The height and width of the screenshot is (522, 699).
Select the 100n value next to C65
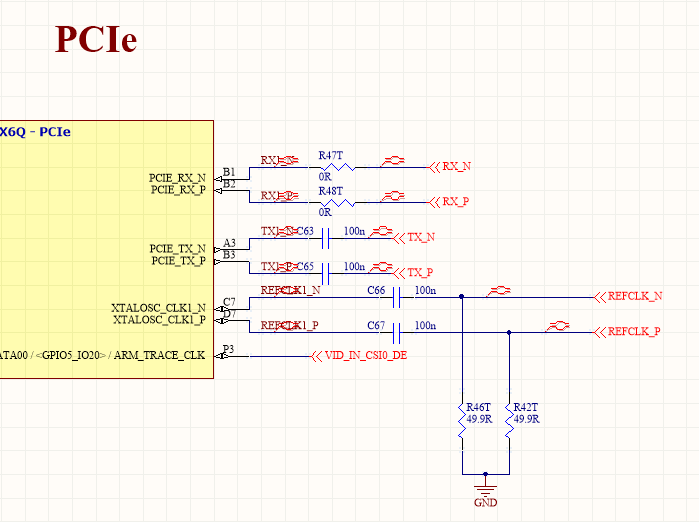(354, 267)
